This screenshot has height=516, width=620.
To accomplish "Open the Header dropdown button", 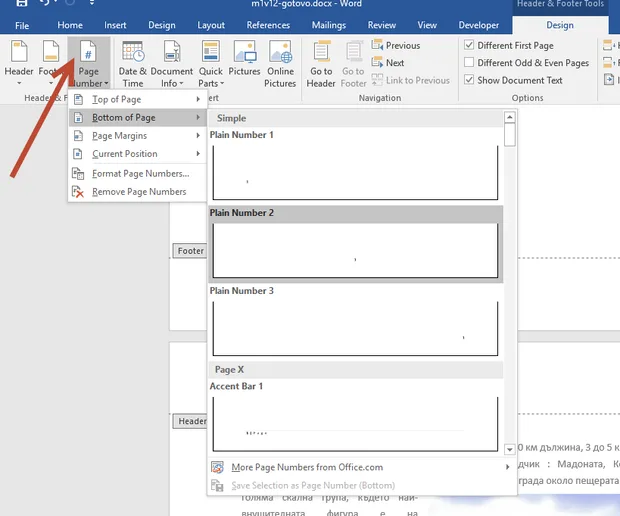I will (19, 62).
